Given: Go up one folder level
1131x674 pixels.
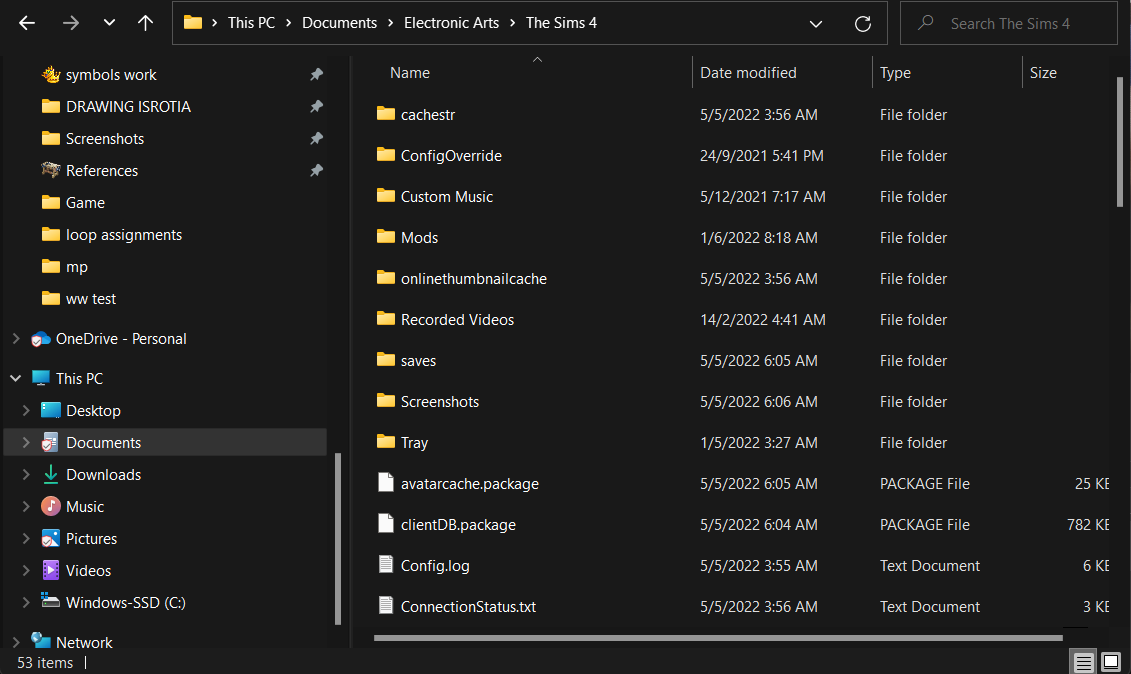Looking at the screenshot, I should coord(145,23).
